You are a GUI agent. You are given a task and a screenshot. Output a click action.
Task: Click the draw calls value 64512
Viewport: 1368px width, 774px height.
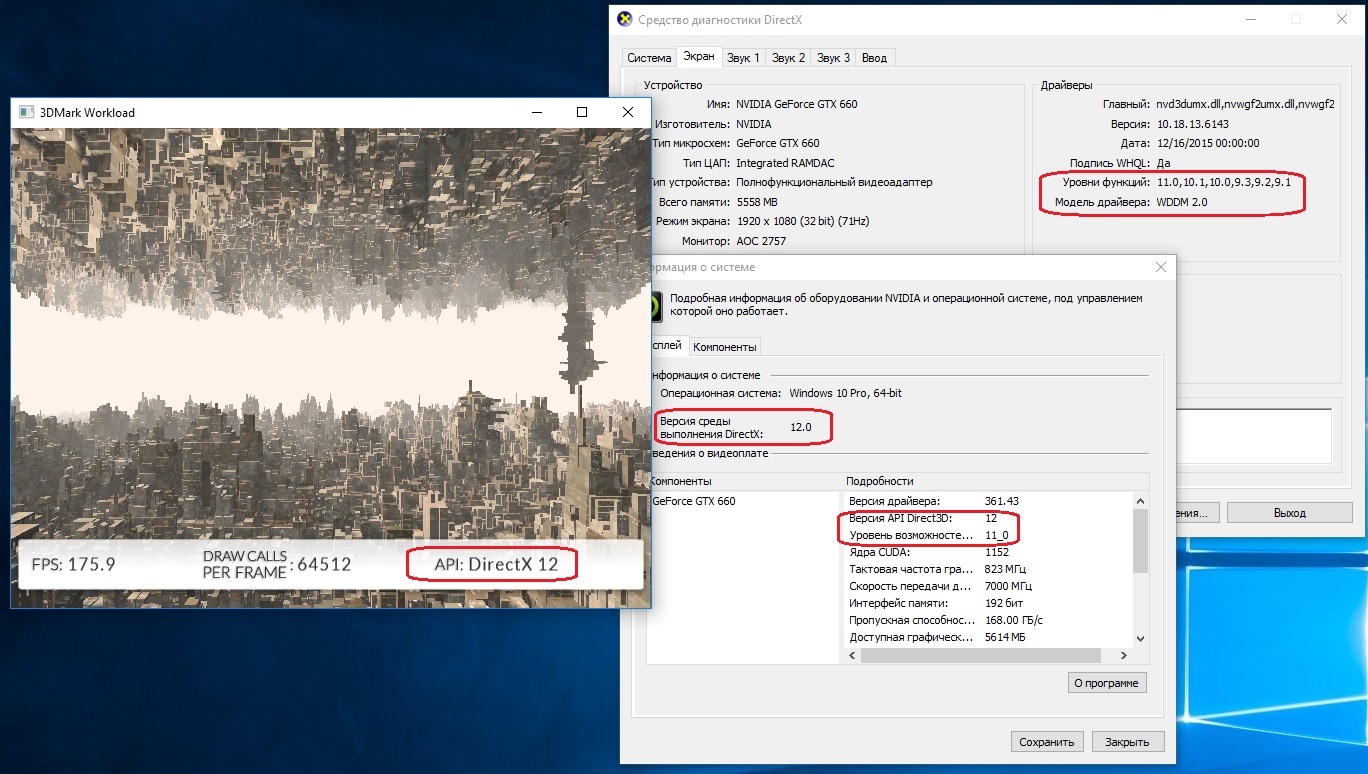324,564
